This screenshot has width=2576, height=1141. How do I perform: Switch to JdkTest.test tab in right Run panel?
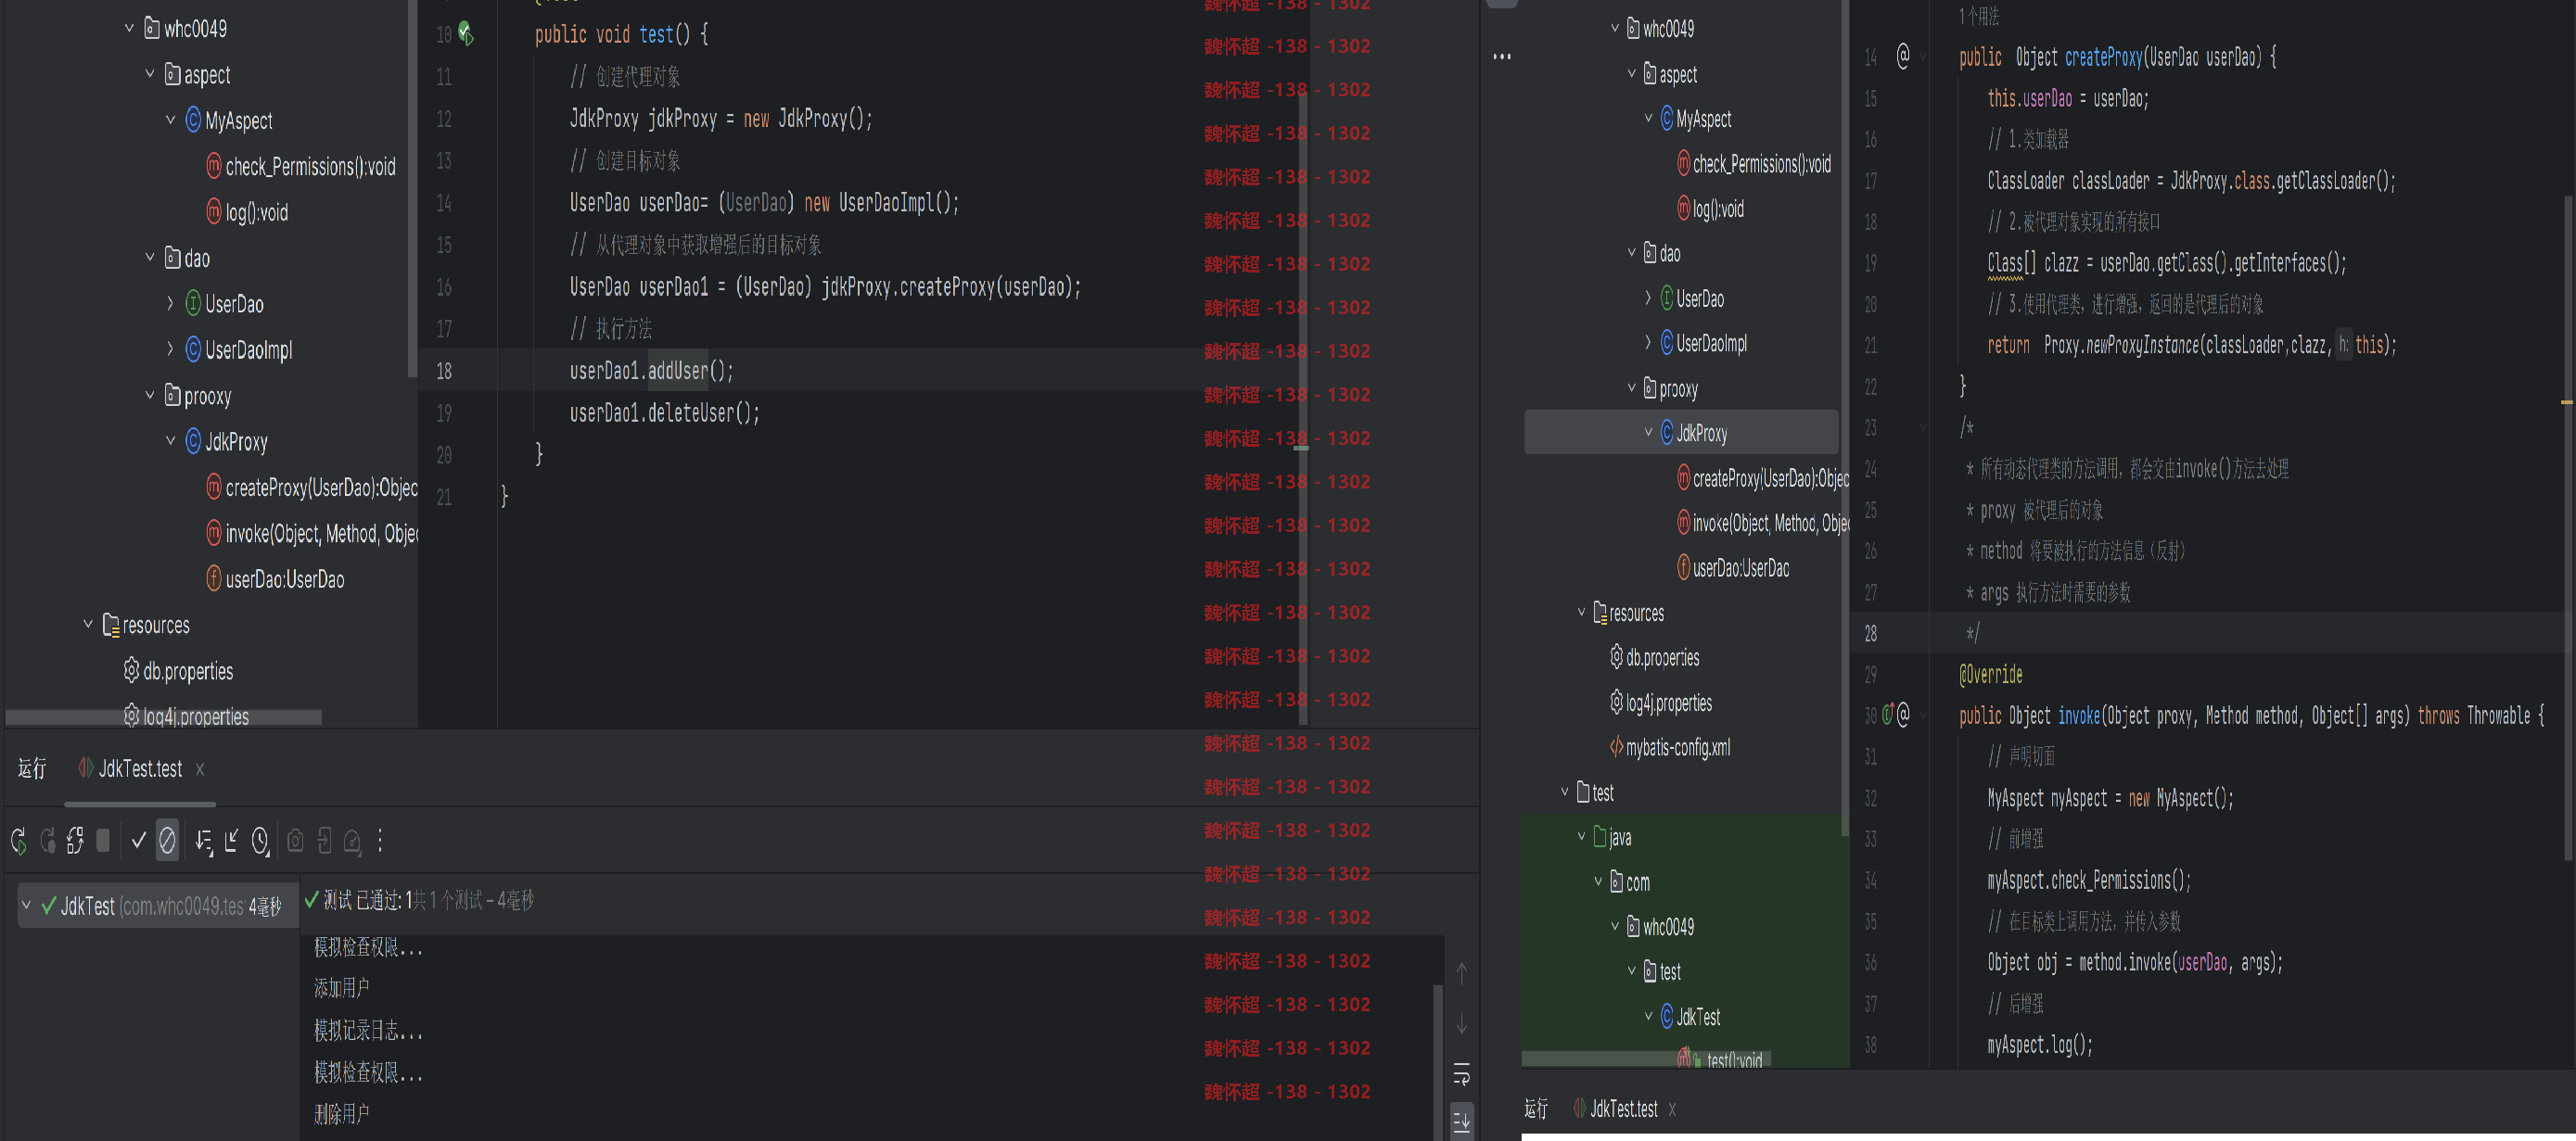(1615, 1109)
